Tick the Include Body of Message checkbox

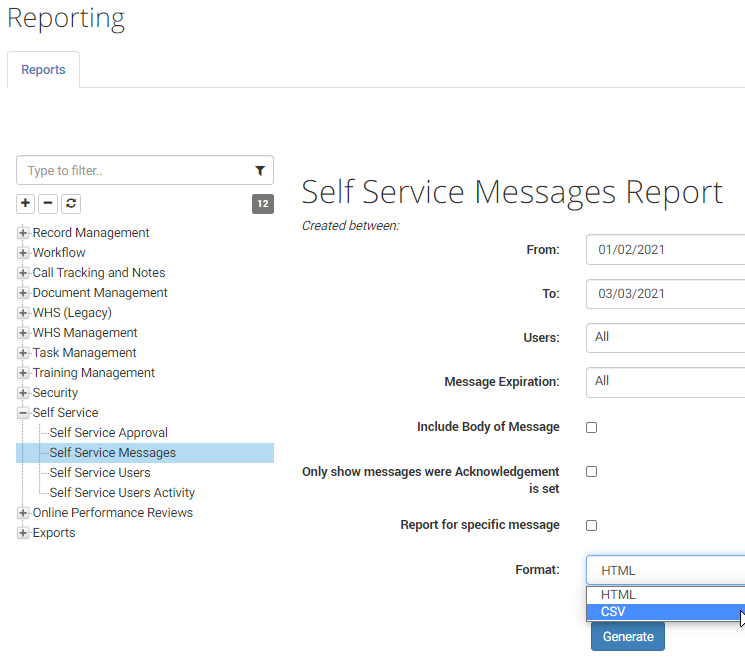[592, 428]
